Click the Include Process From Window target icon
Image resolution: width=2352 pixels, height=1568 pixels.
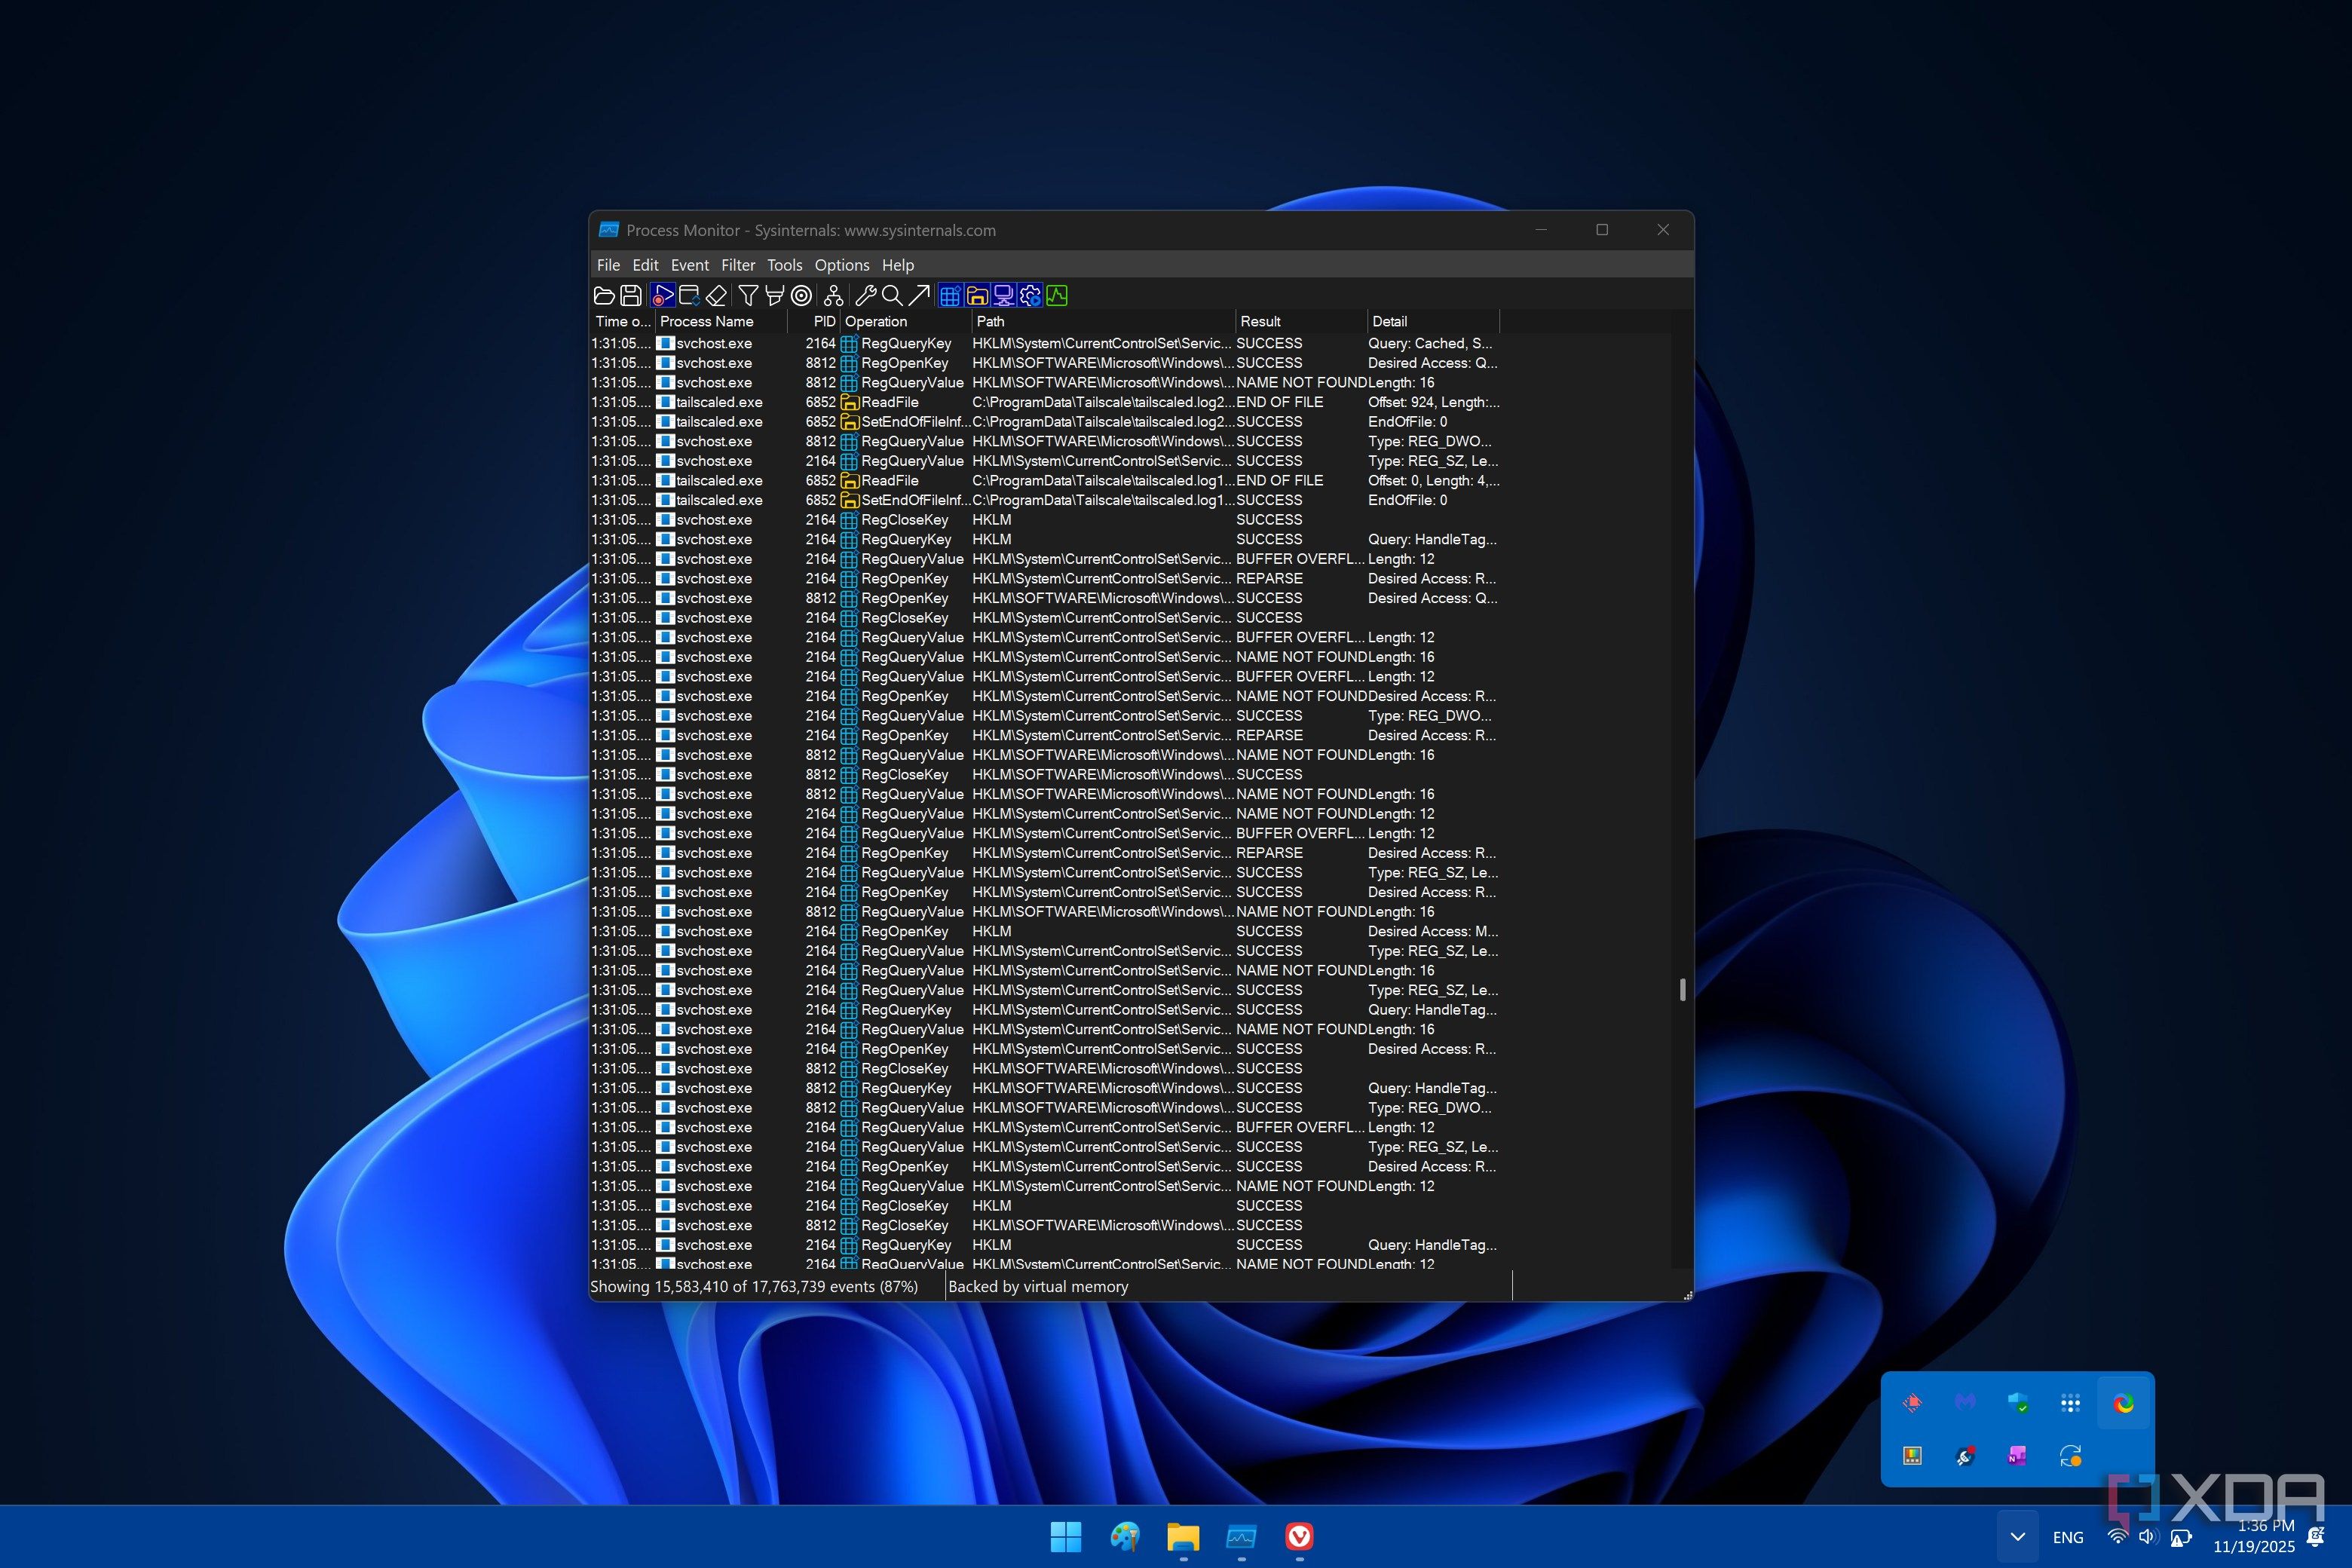point(801,295)
